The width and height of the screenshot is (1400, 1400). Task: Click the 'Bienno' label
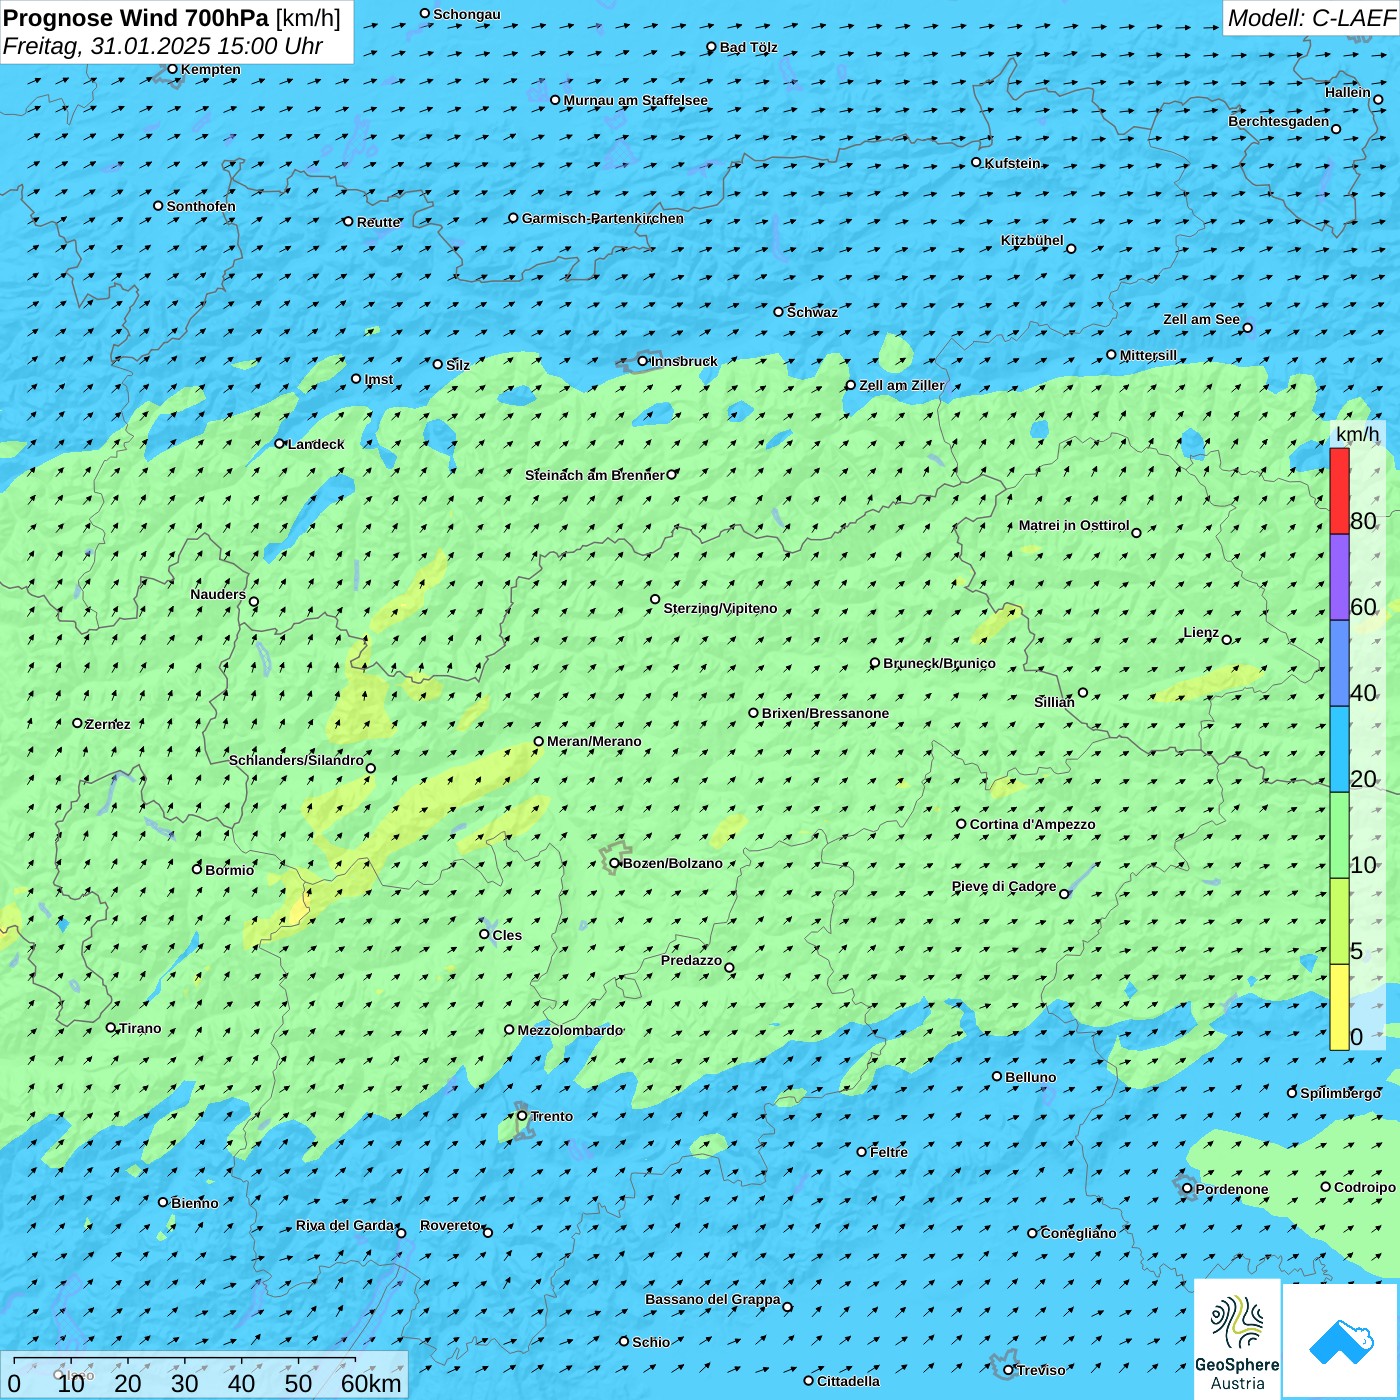click(195, 1203)
